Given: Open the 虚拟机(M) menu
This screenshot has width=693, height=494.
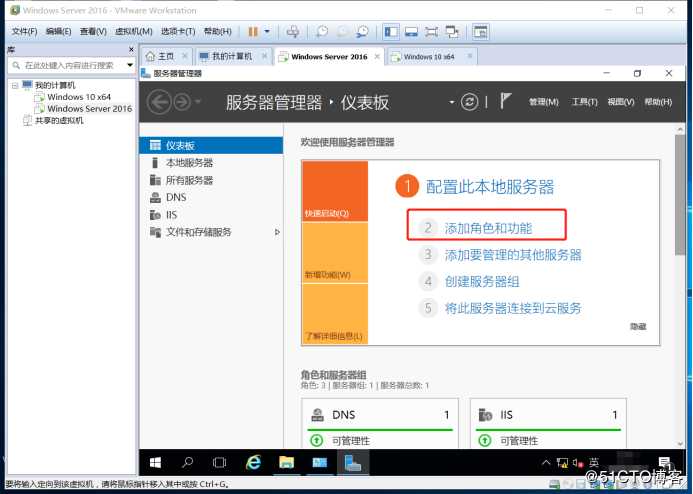Looking at the screenshot, I should 134,32.
